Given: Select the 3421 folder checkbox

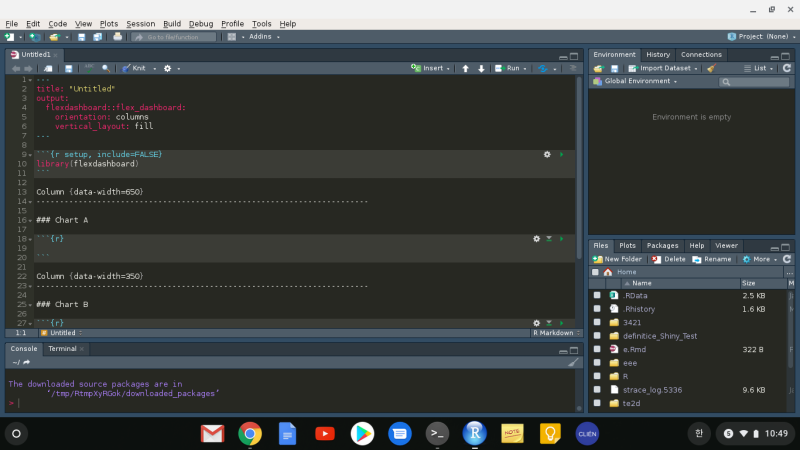Looking at the screenshot, I should (x=597, y=323).
